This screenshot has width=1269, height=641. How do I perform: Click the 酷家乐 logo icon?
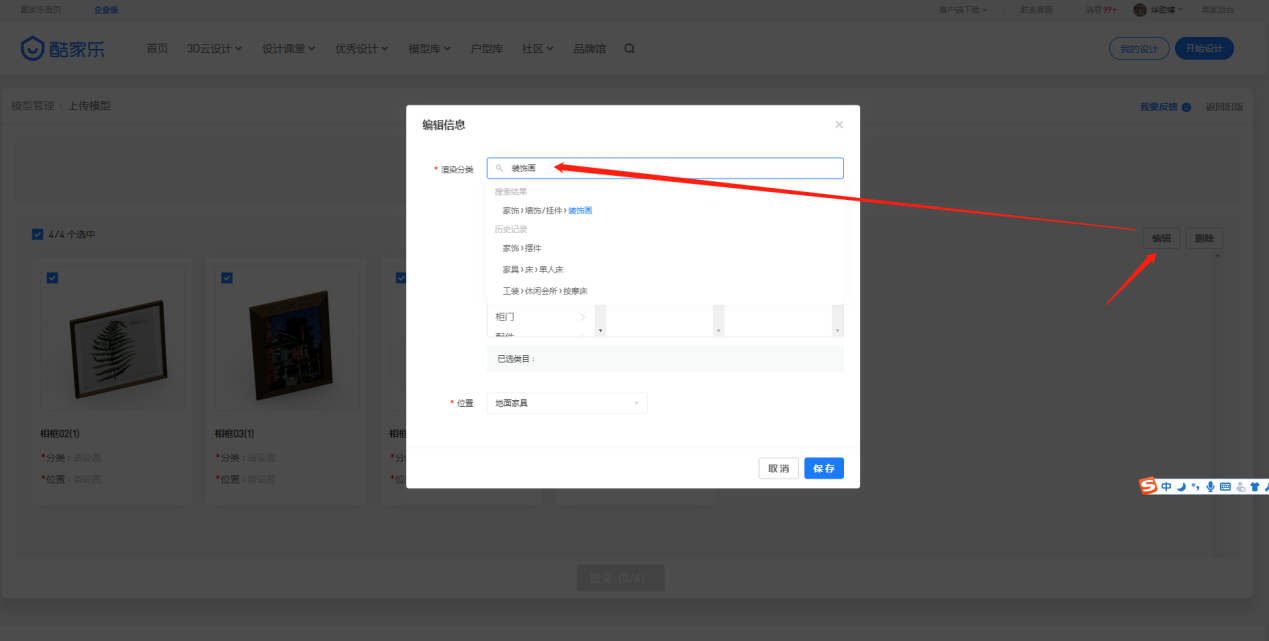pos(30,47)
